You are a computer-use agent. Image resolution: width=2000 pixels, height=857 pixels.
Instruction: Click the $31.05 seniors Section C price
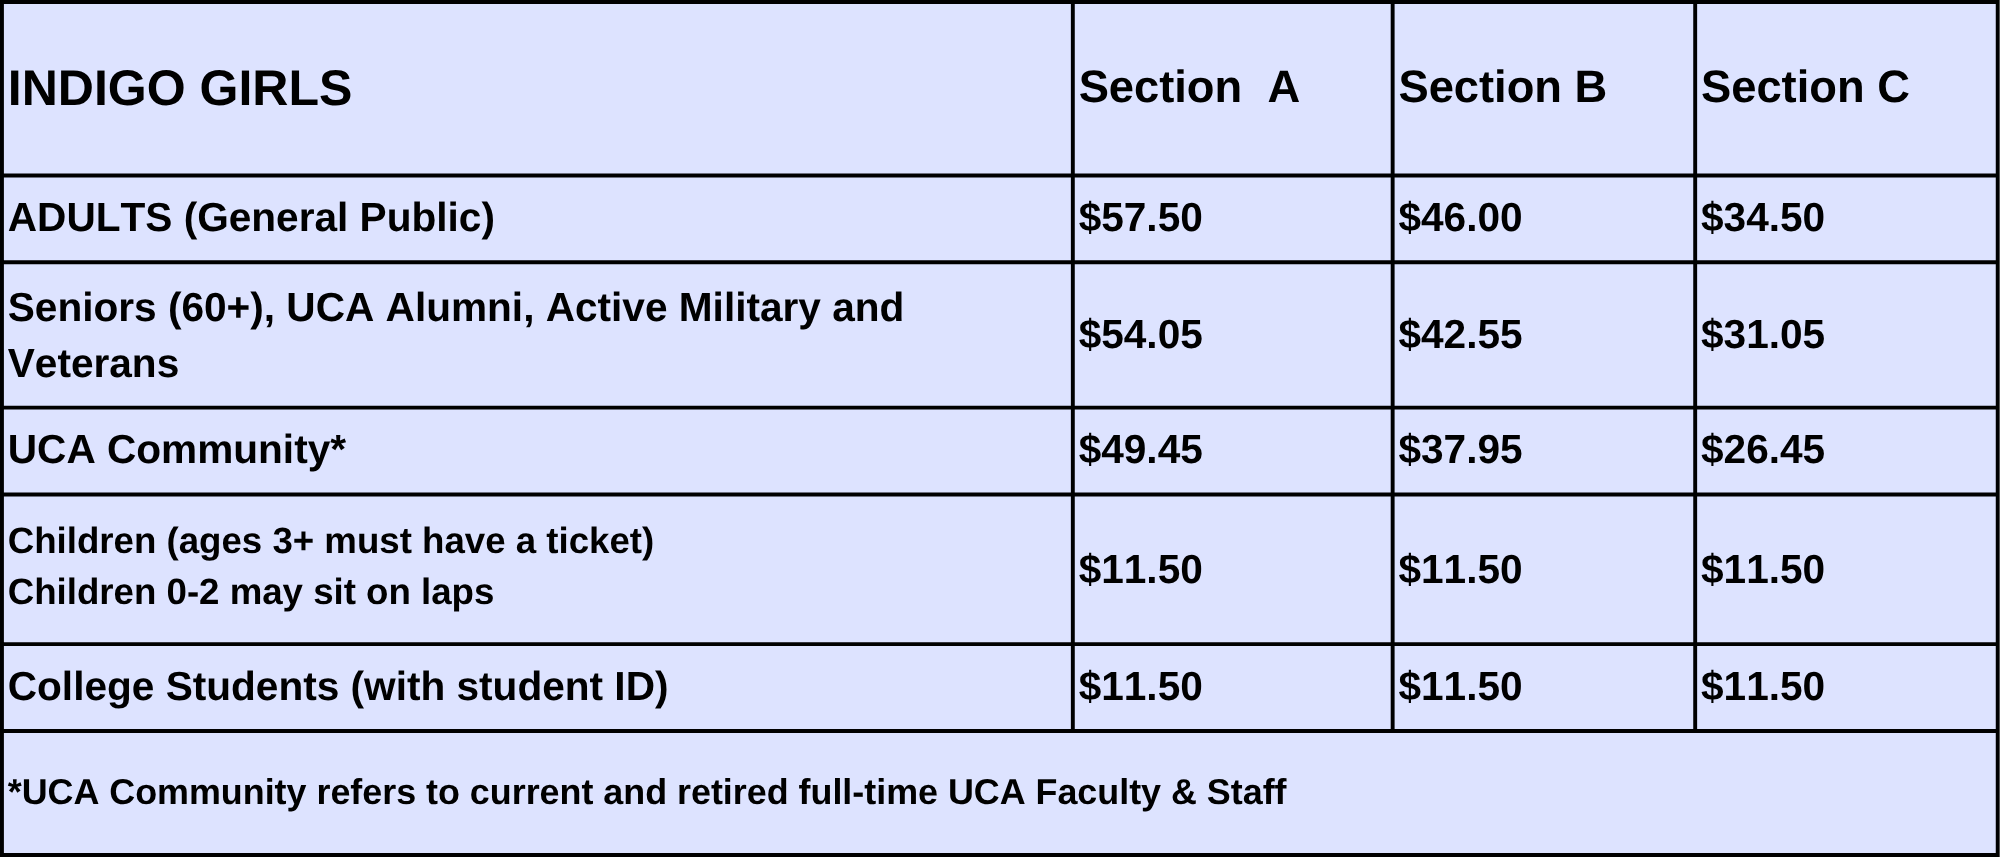tap(1763, 335)
